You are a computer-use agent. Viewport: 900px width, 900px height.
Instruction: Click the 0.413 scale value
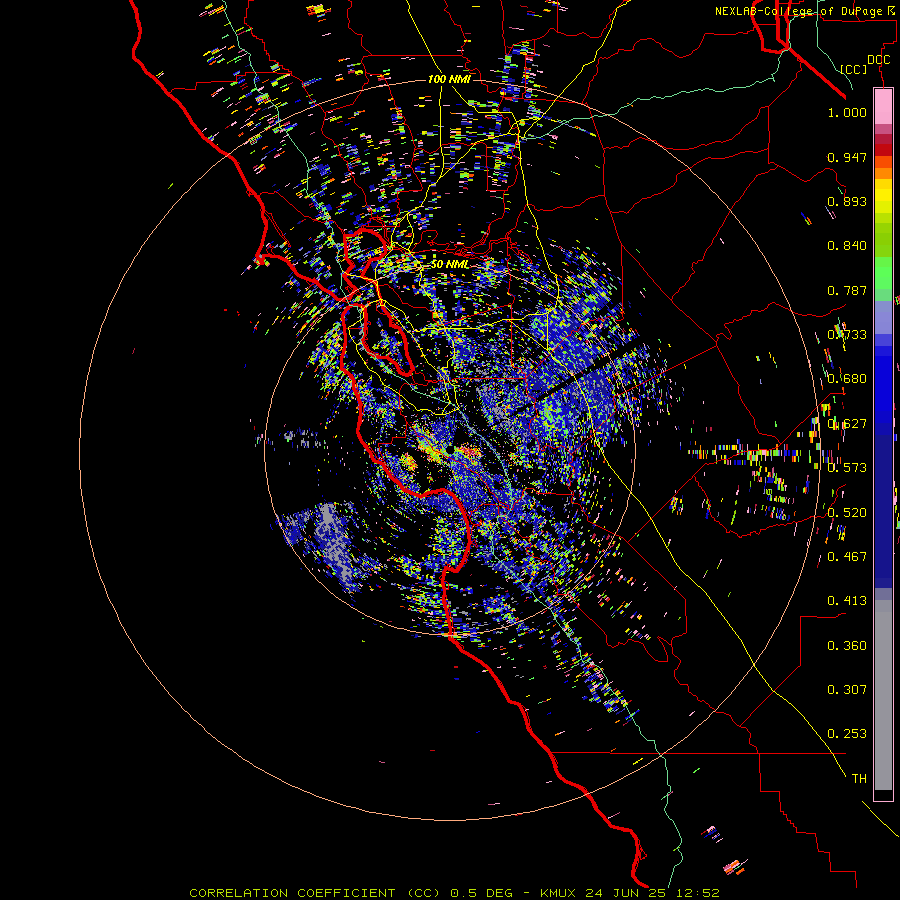[847, 601]
